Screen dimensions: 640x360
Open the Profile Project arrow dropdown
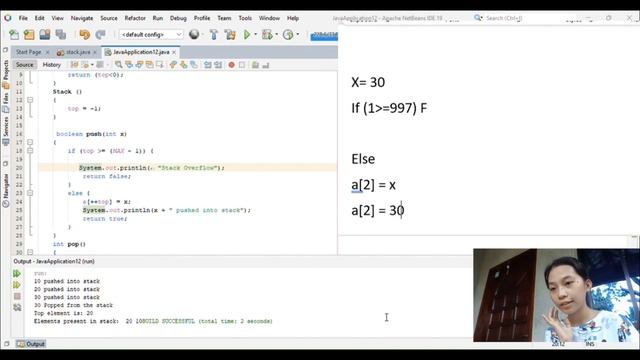pyautogui.click(x=298, y=35)
